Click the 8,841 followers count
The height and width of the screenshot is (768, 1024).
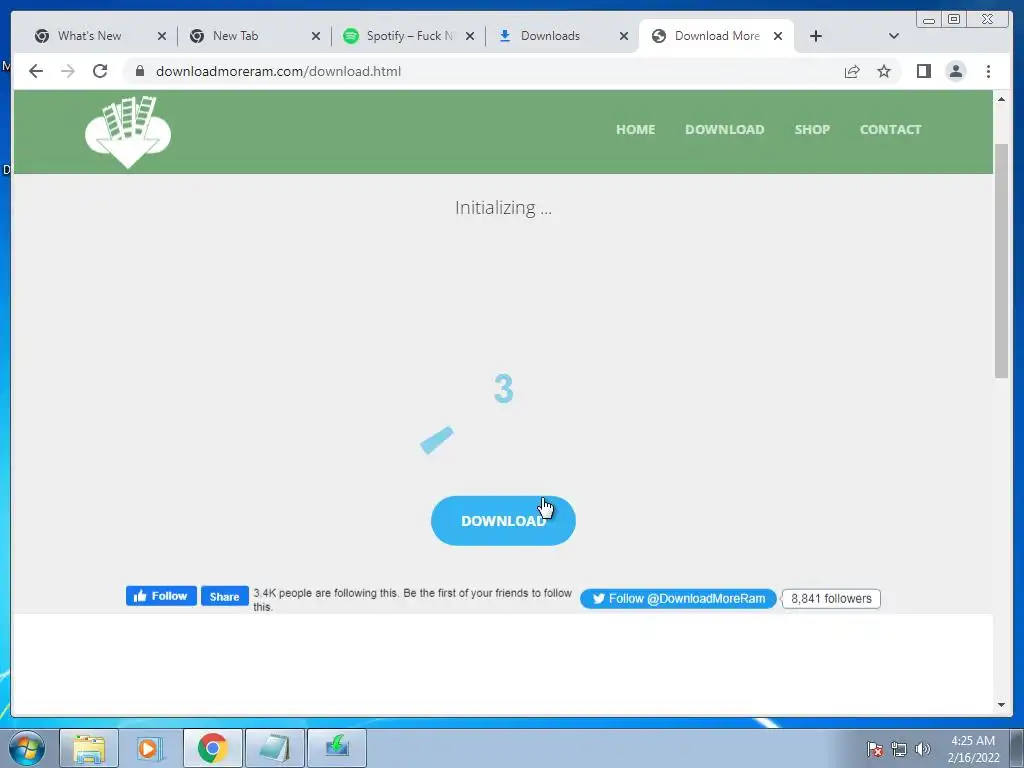pyautogui.click(x=831, y=598)
